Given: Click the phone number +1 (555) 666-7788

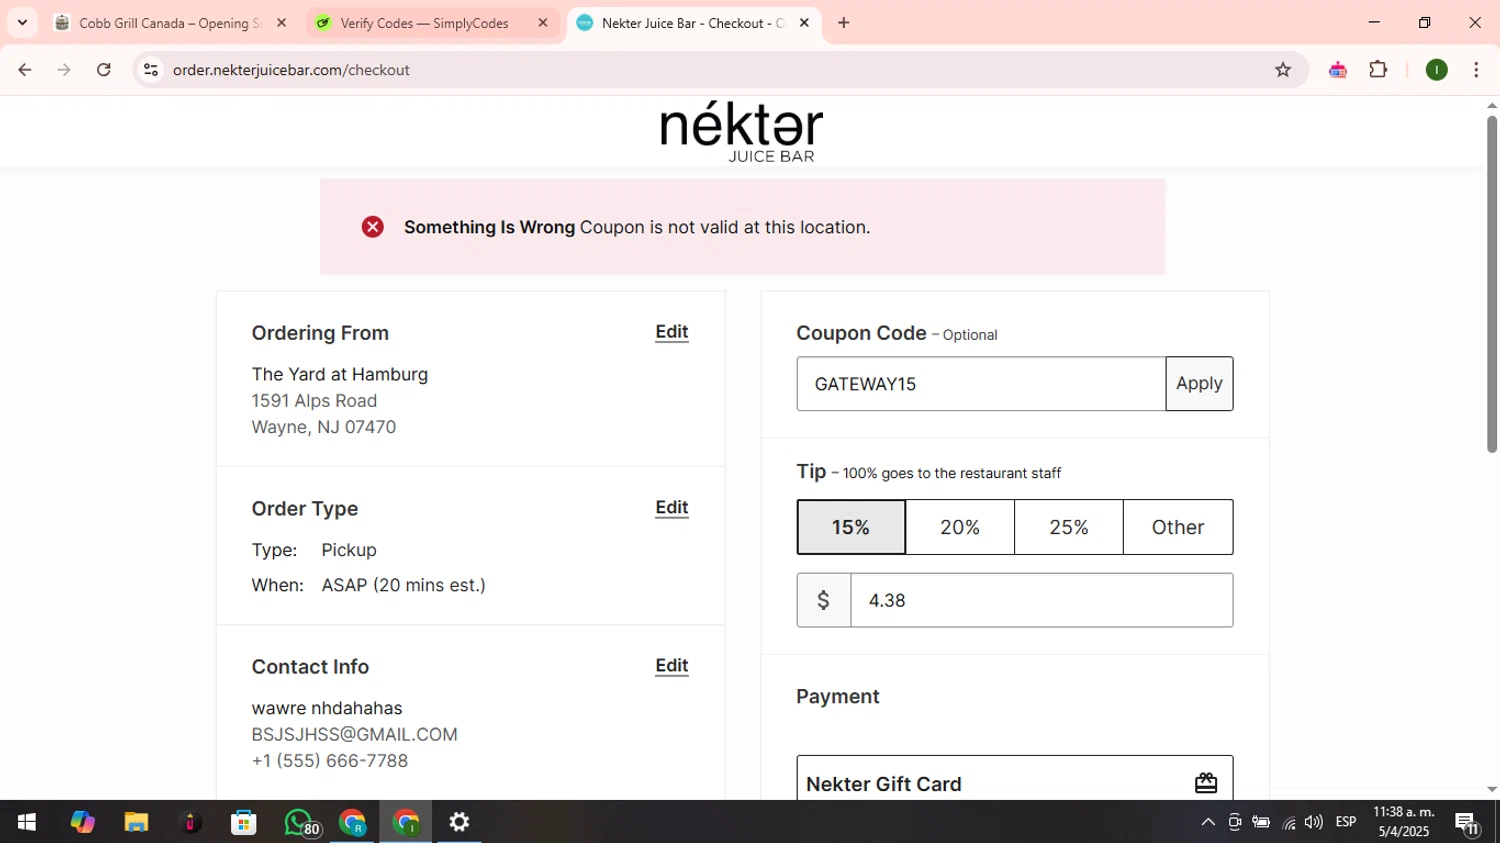Looking at the screenshot, I should (330, 761).
